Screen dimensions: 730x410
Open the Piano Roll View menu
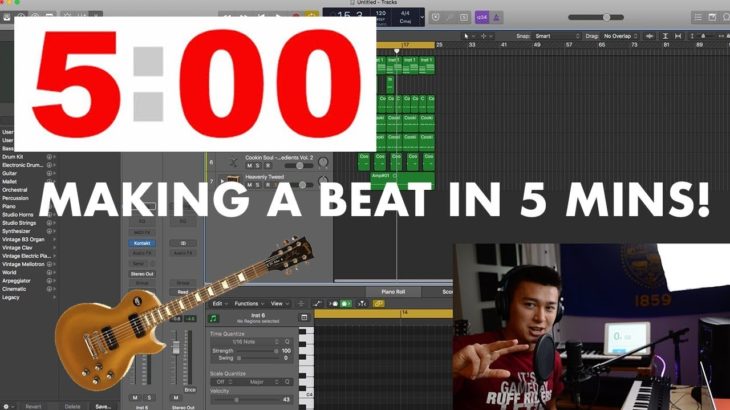tap(279, 304)
